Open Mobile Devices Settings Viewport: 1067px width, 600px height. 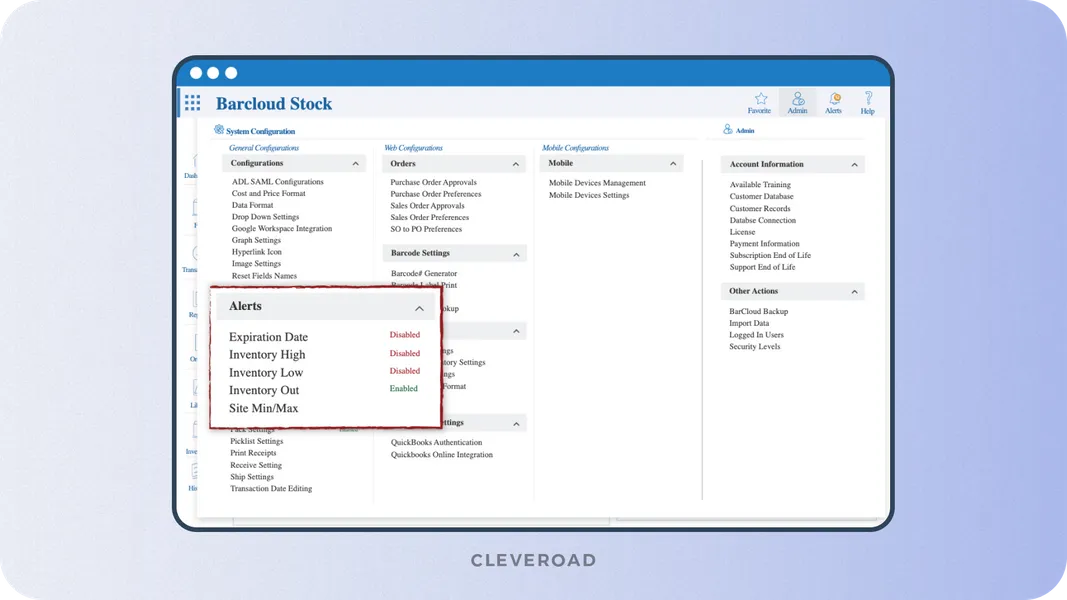coord(589,195)
